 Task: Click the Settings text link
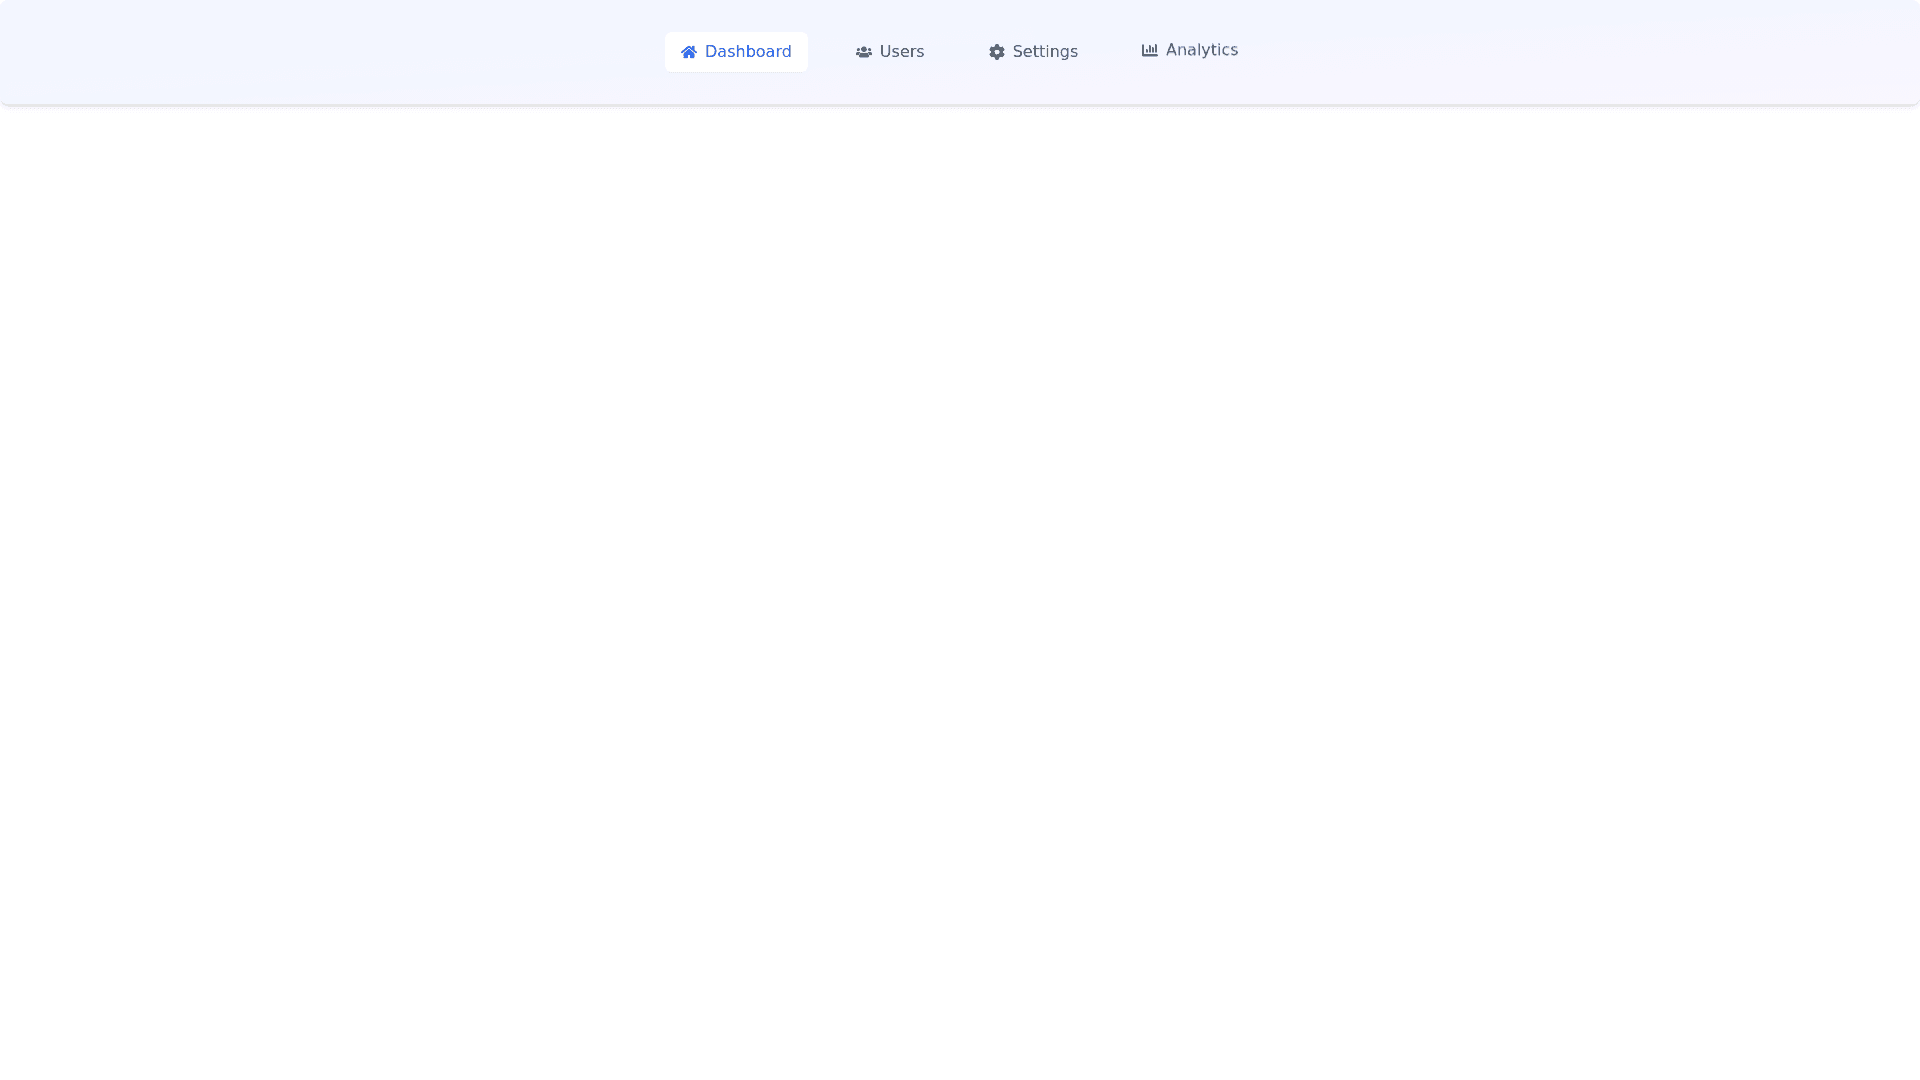point(1045,52)
